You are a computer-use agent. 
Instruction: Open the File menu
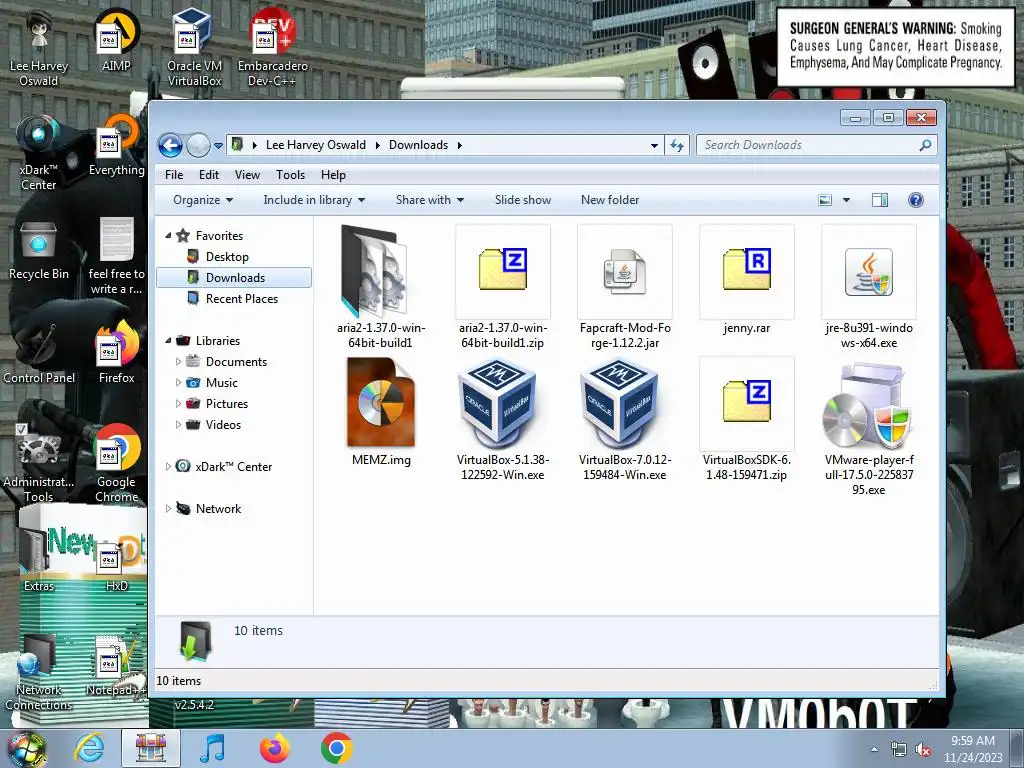[x=174, y=175]
